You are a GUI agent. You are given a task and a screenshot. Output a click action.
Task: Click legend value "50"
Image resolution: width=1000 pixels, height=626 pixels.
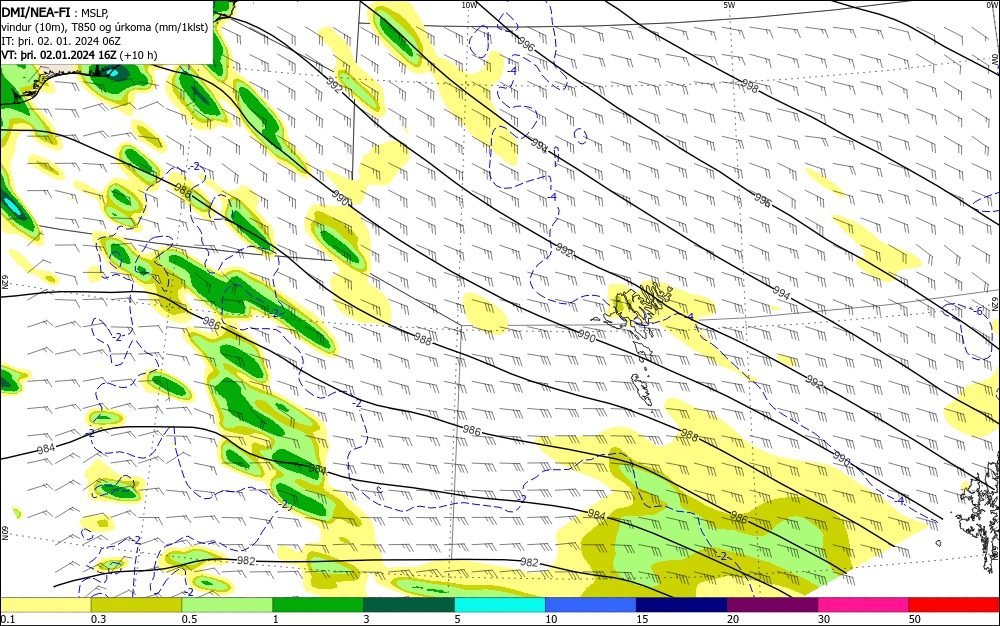915,619
